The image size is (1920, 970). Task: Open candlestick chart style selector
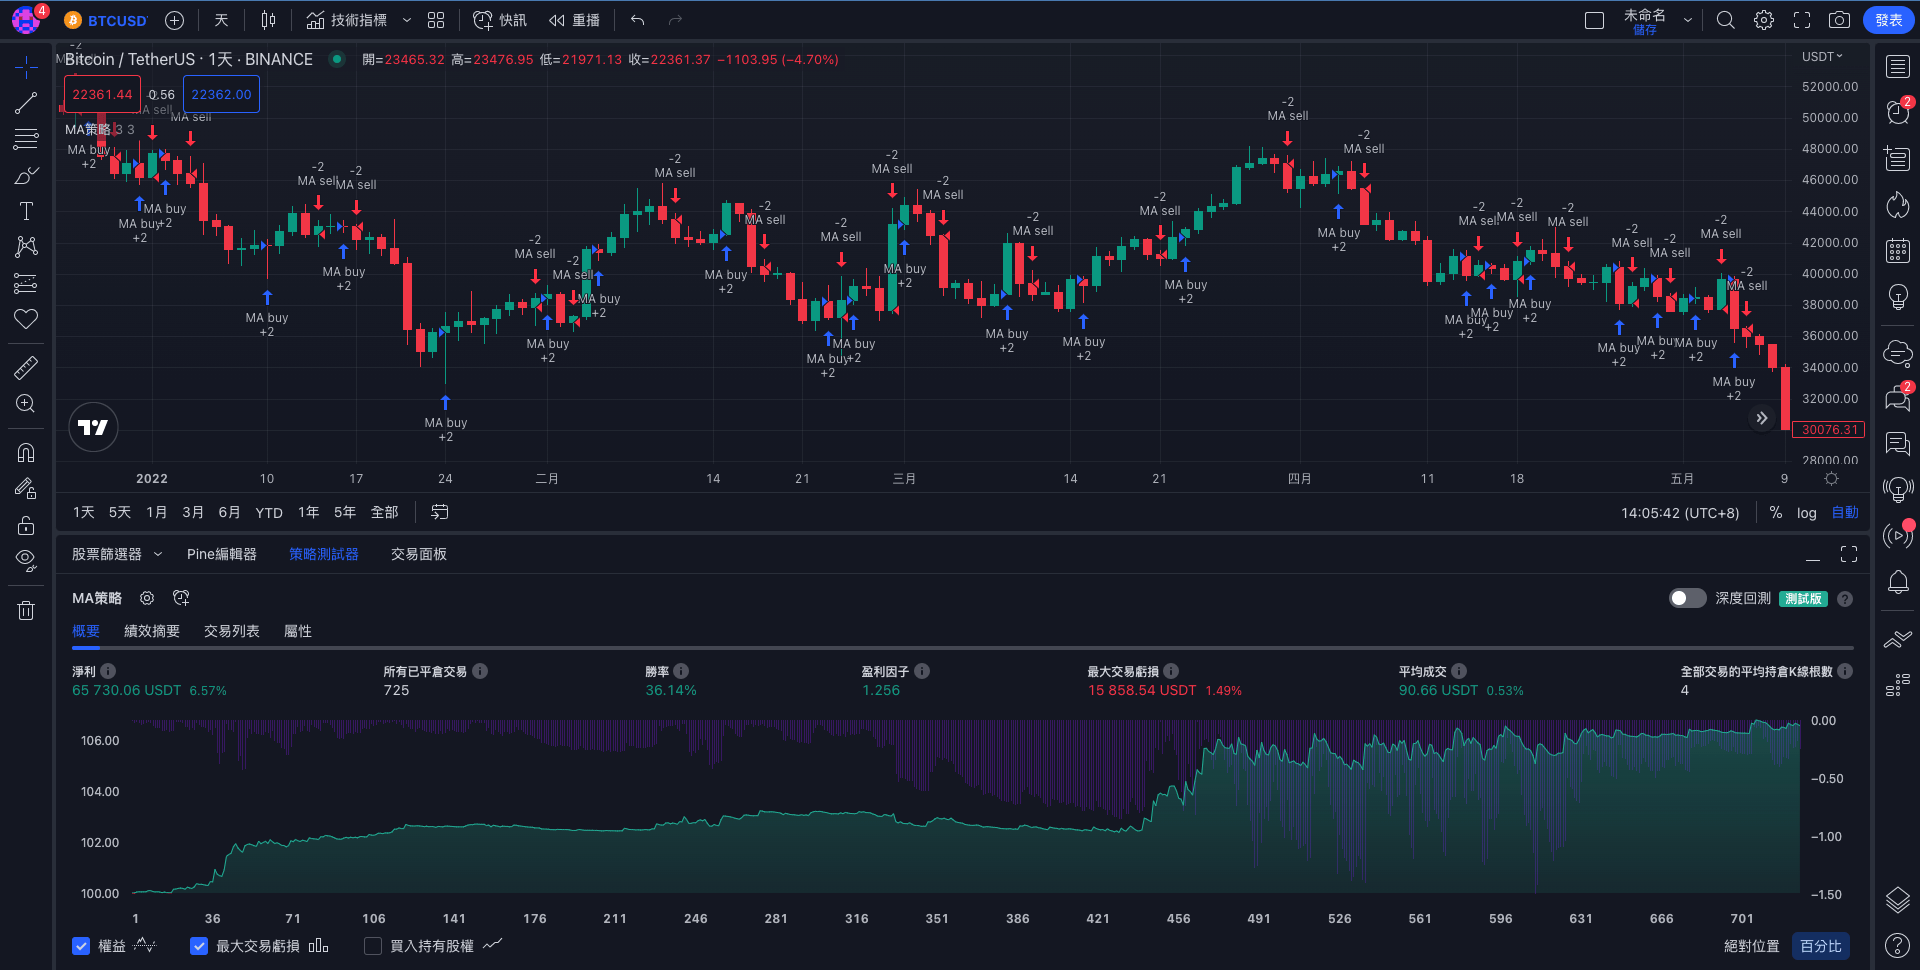pos(268,20)
